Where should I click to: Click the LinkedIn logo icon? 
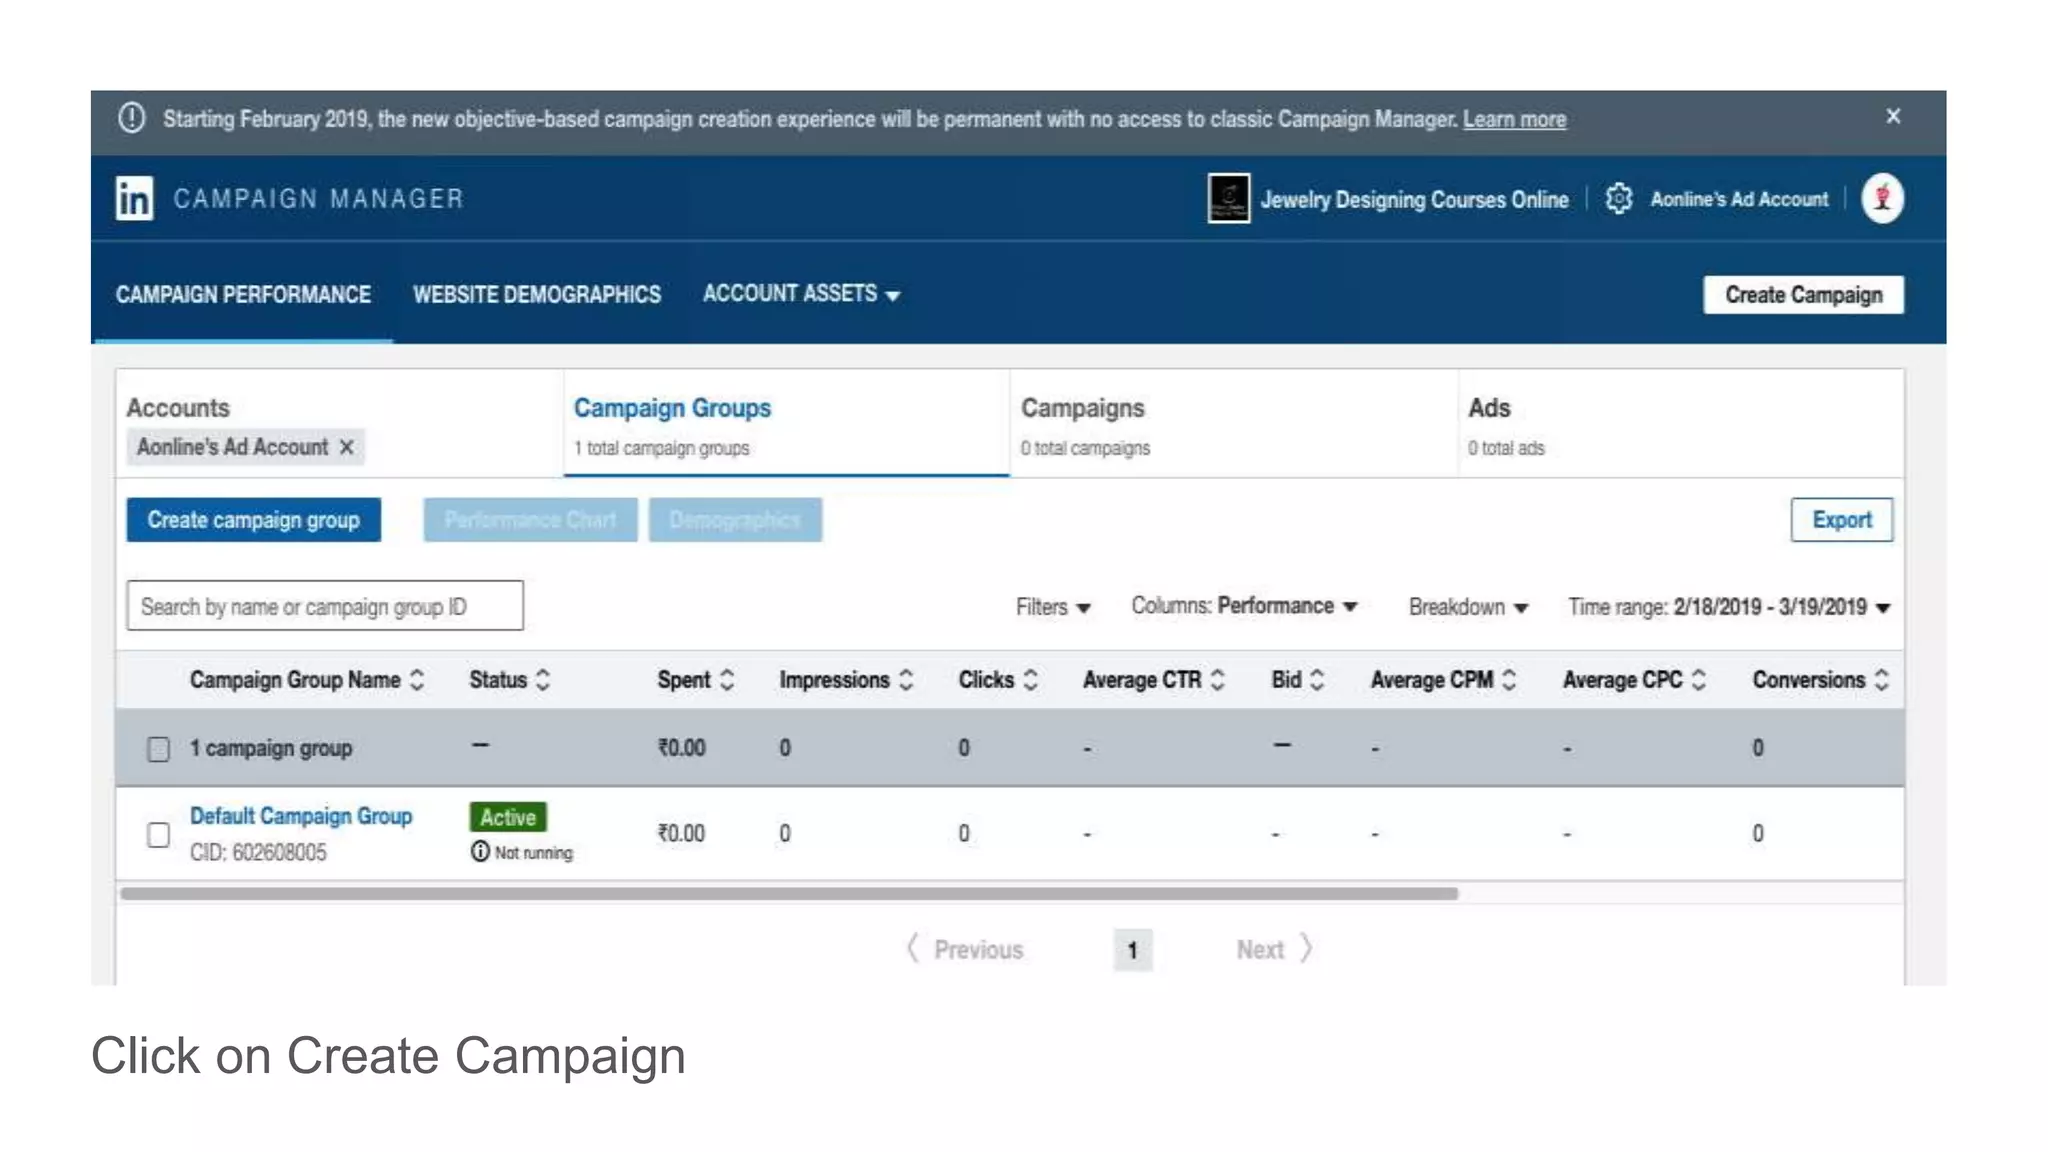pyautogui.click(x=134, y=198)
